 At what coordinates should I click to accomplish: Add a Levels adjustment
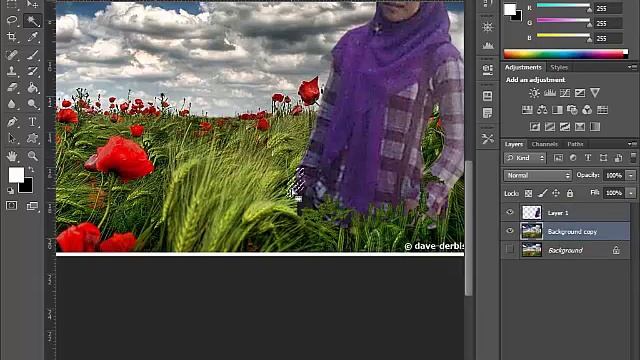pos(550,93)
